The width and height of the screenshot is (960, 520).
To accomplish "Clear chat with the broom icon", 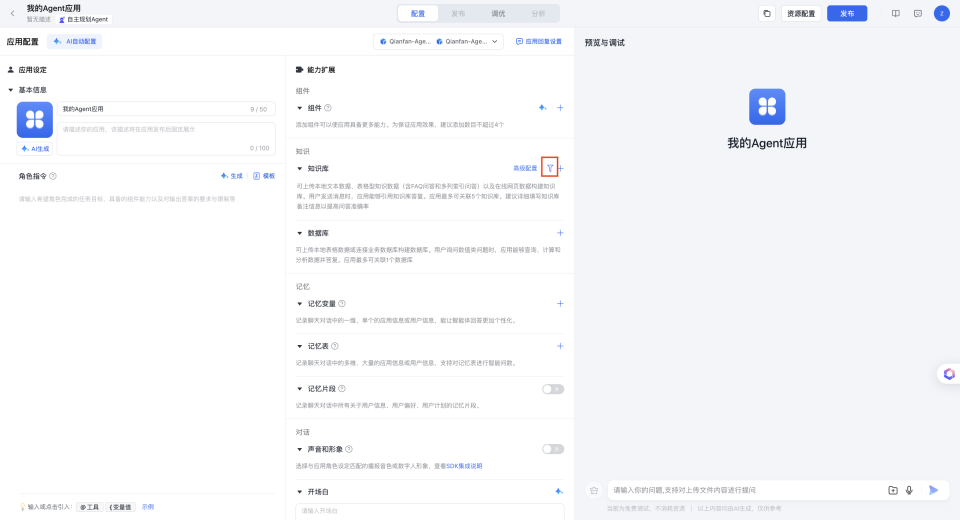I will click(x=594, y=490).
